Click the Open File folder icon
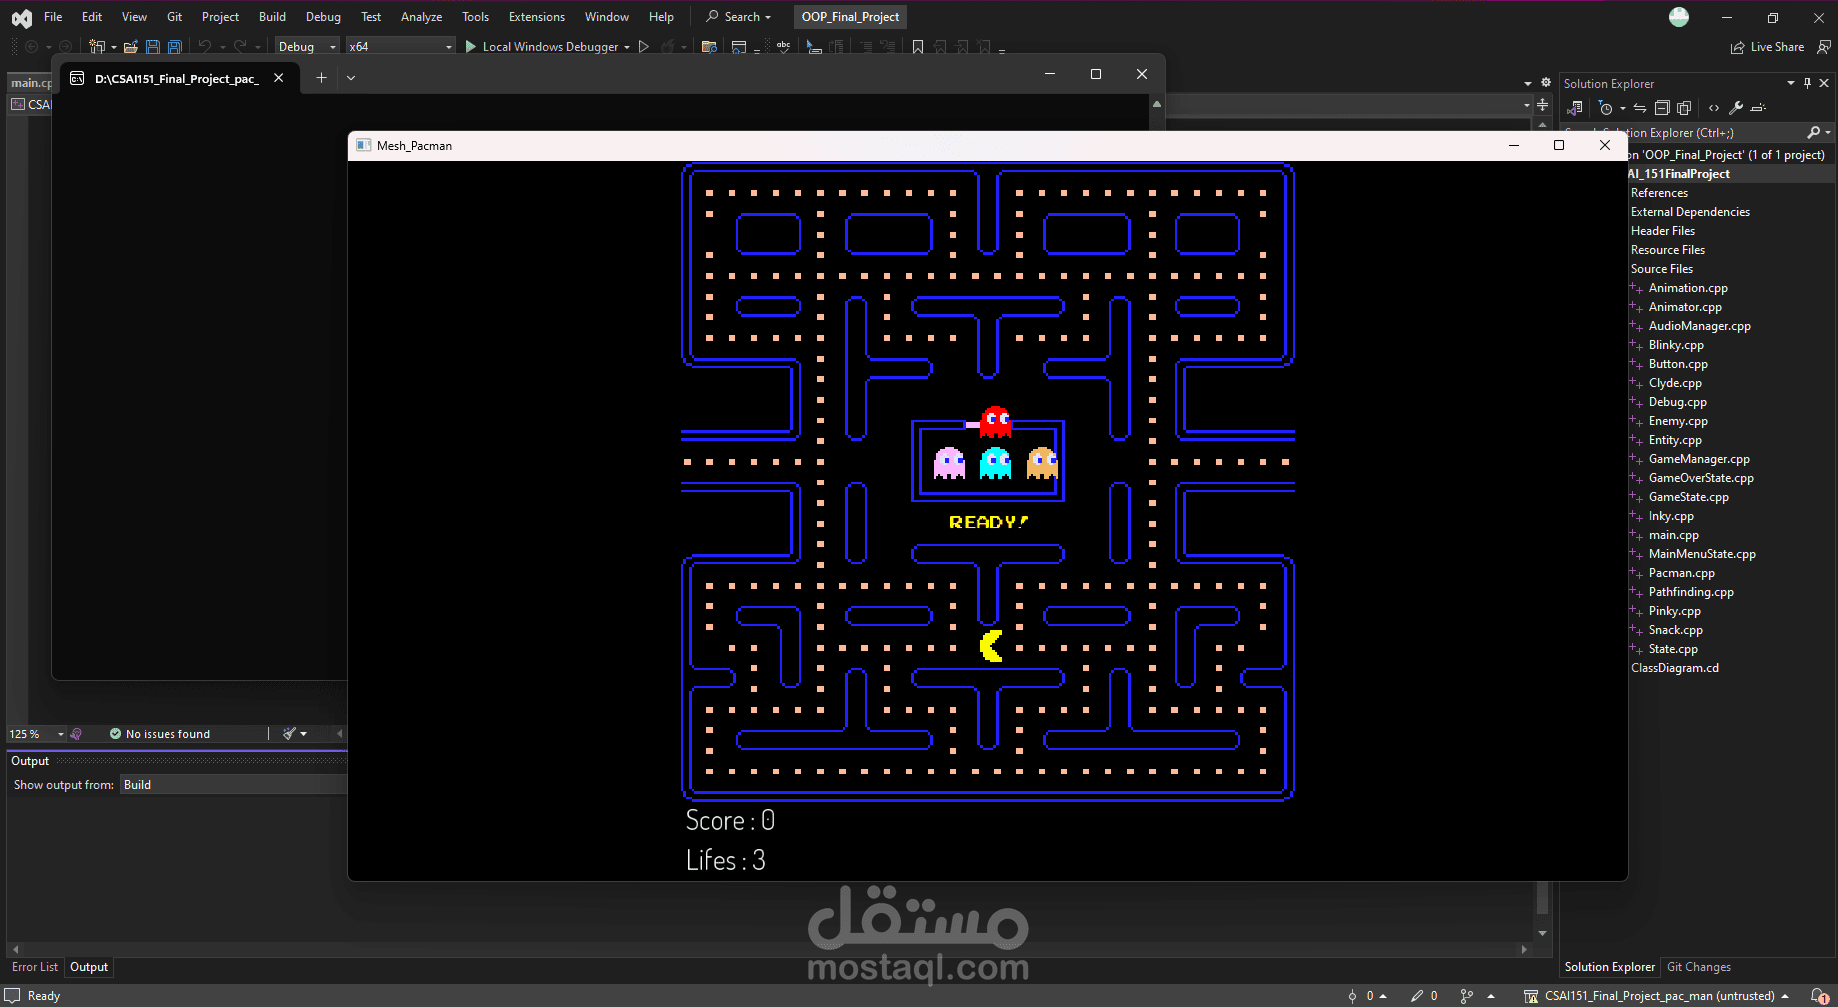Screen dimensions: 1838x1007 (x=130, y=47)
